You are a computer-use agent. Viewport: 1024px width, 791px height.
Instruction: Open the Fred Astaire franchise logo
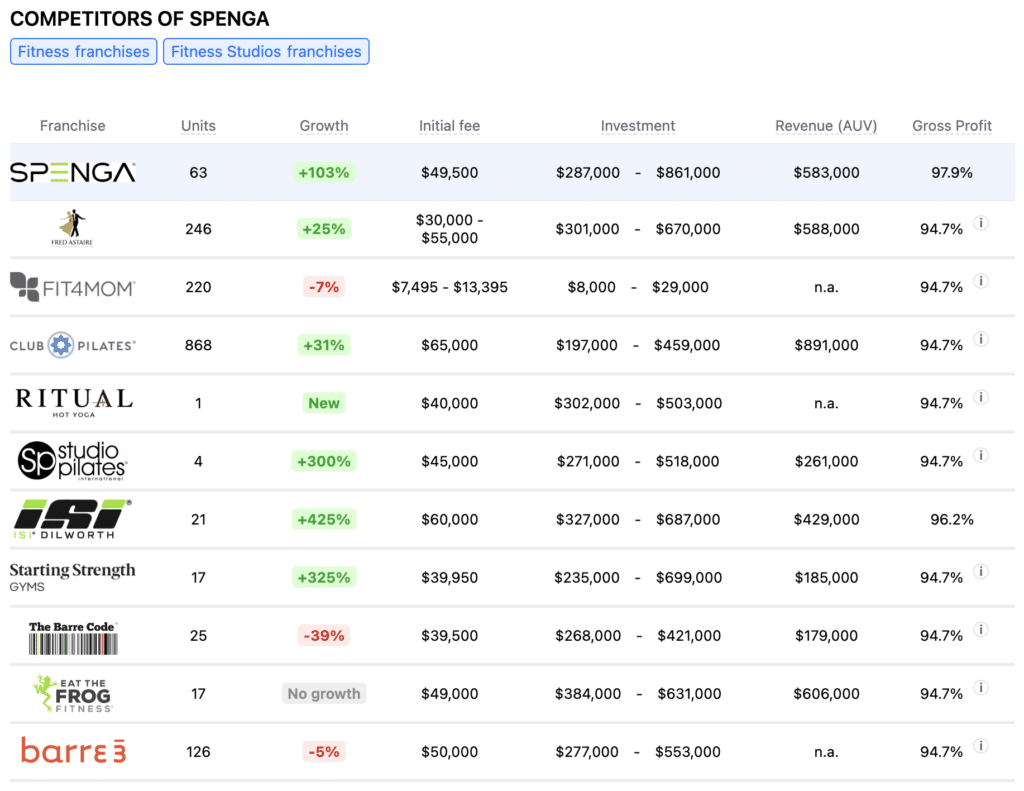tap(72, 229)
